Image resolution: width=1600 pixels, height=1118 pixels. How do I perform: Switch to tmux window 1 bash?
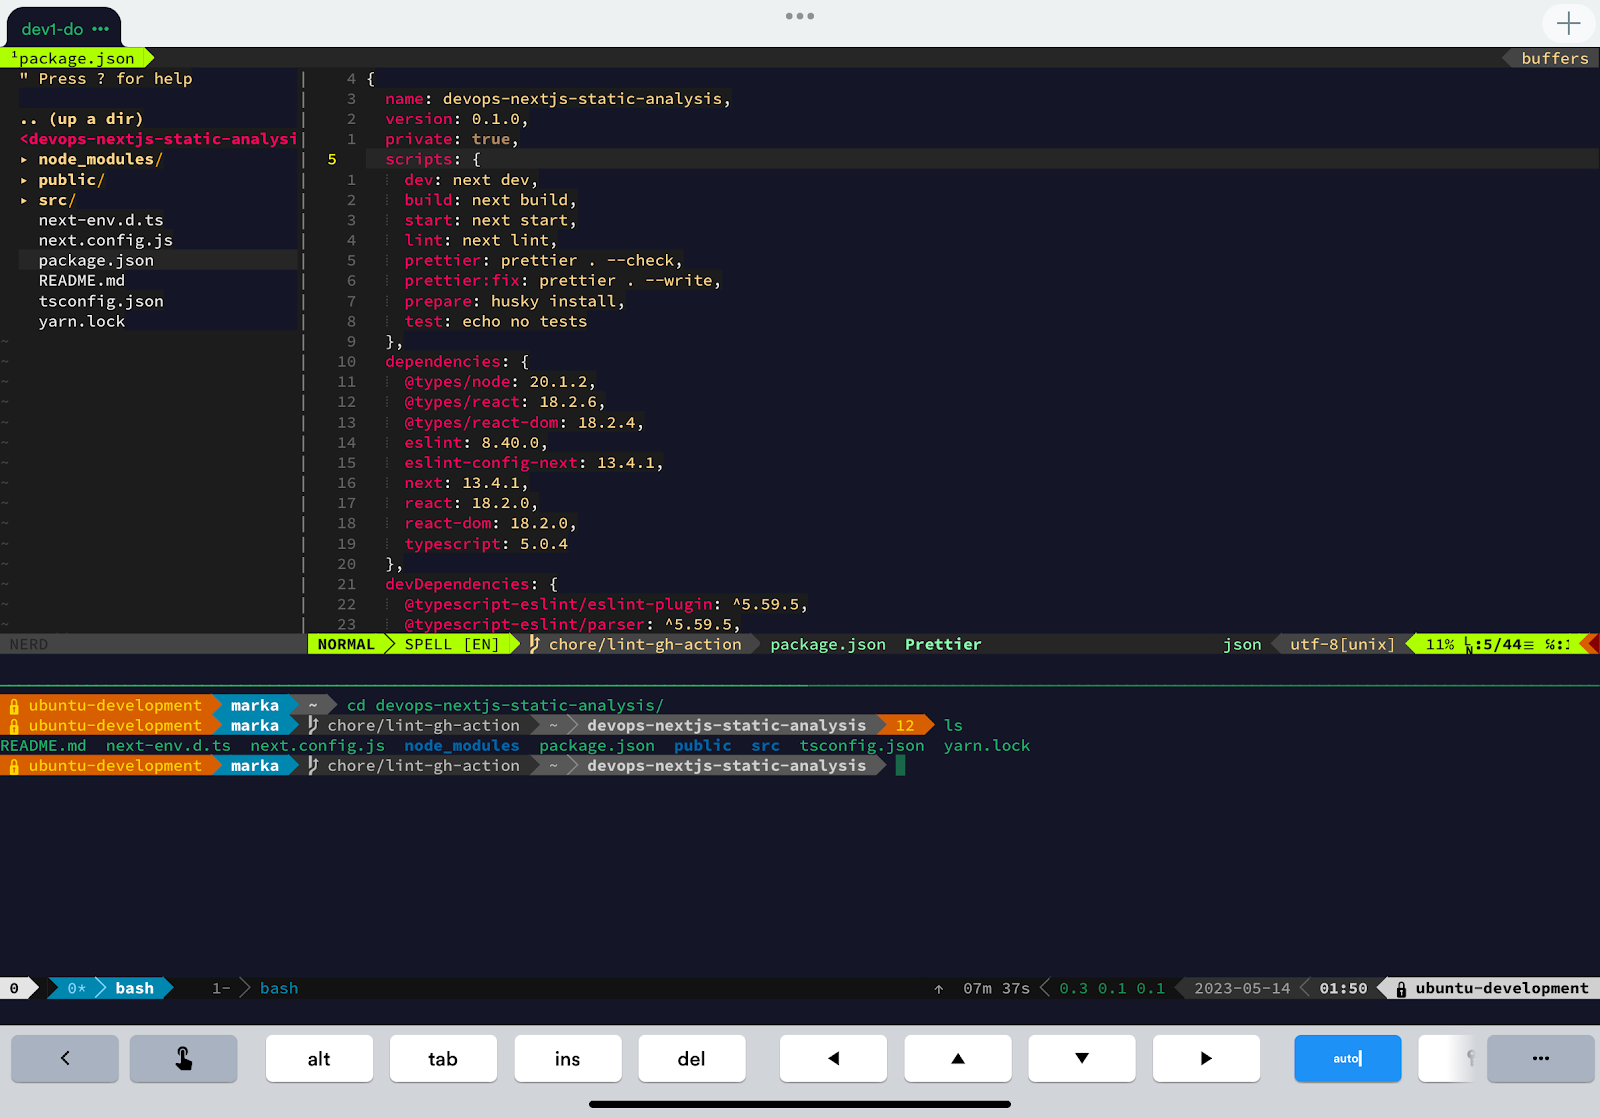pyautogui.click(x=255, y=988)
